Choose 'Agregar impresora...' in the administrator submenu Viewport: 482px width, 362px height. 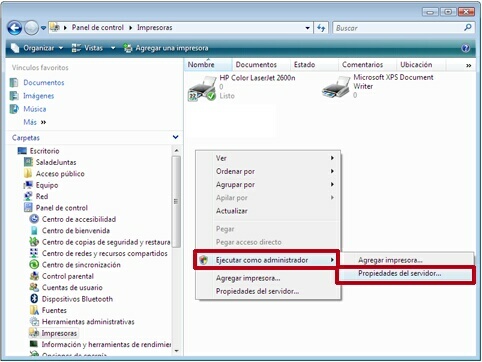tap(406, 260)
